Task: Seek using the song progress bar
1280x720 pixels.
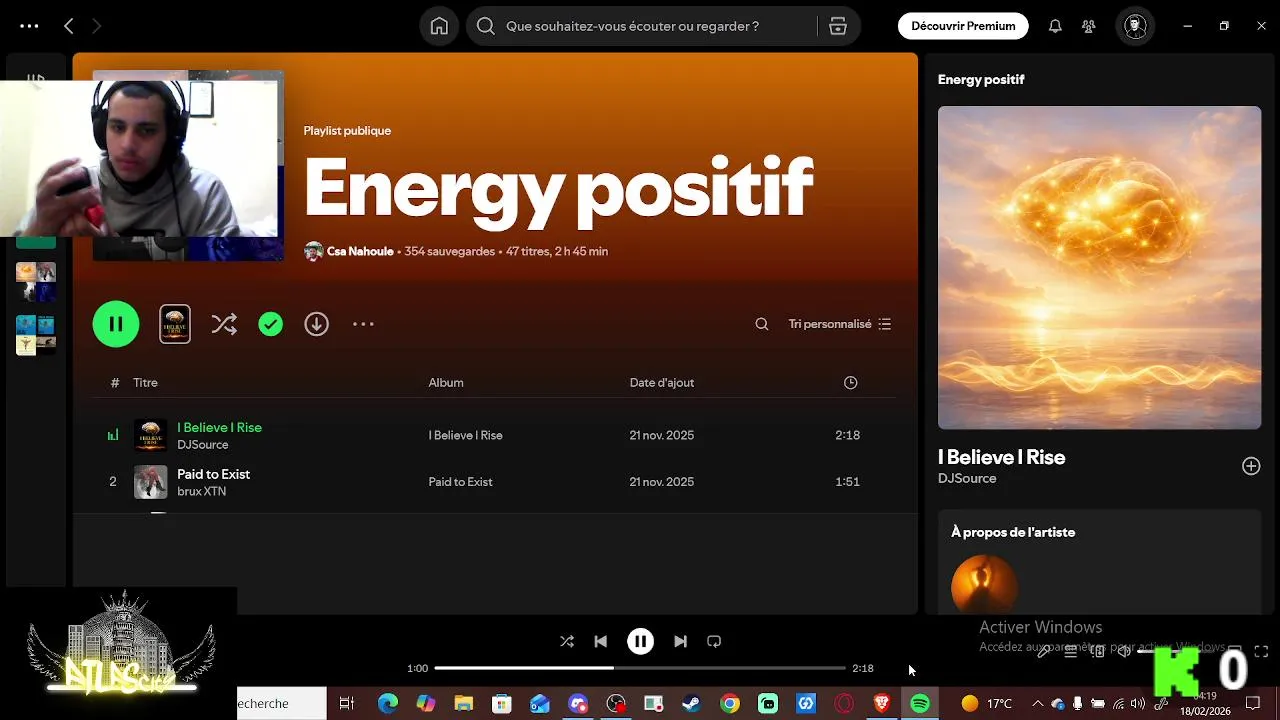Action: [640, 668]
